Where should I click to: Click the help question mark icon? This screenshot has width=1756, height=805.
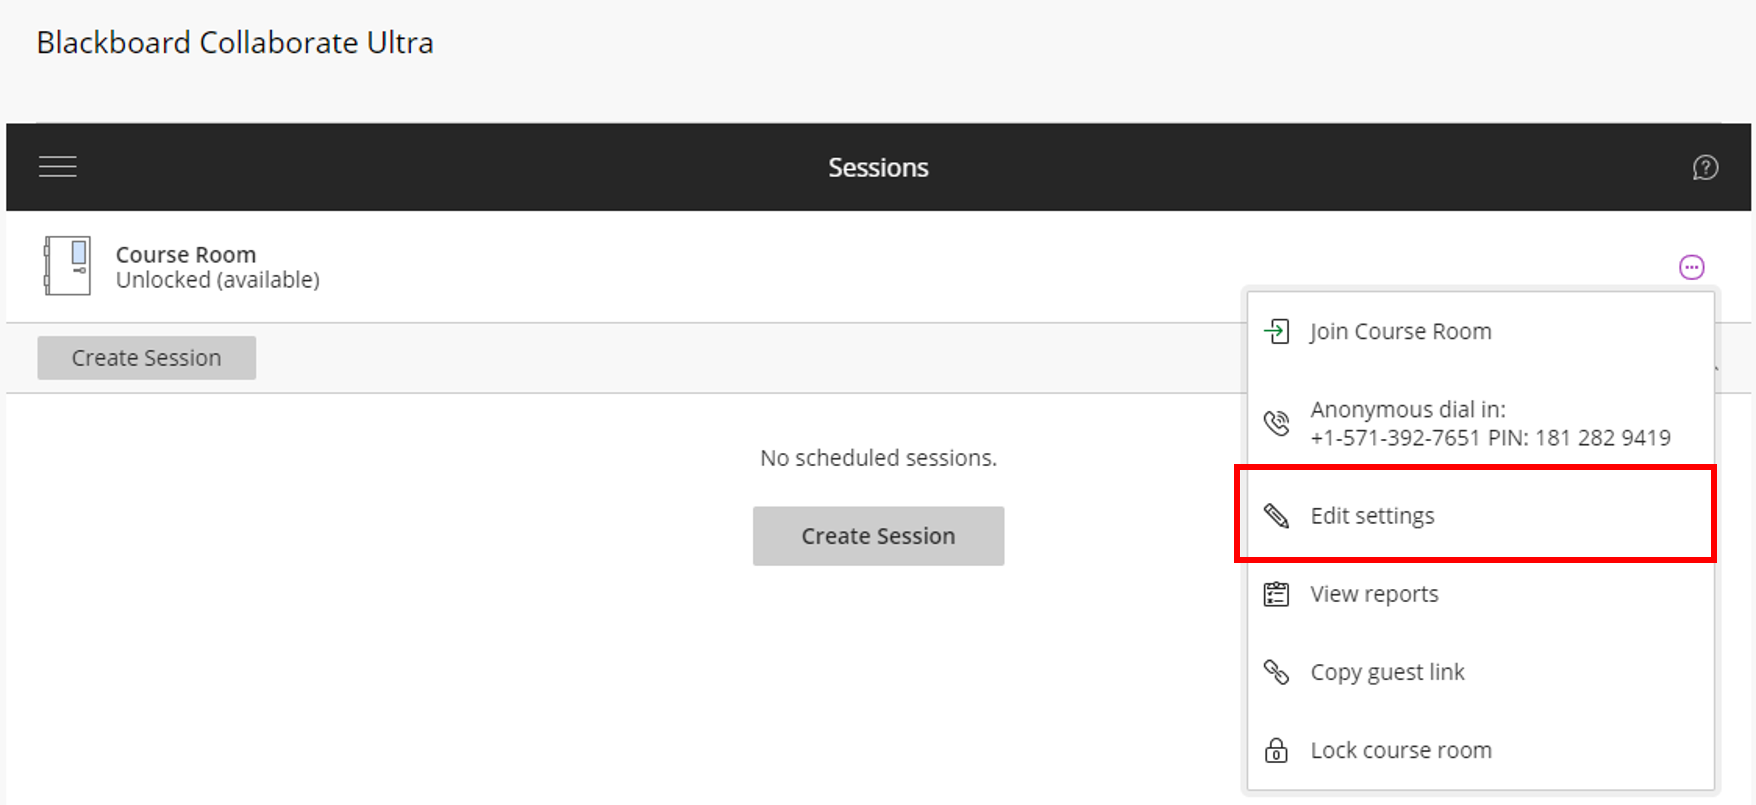(1705, 167)
